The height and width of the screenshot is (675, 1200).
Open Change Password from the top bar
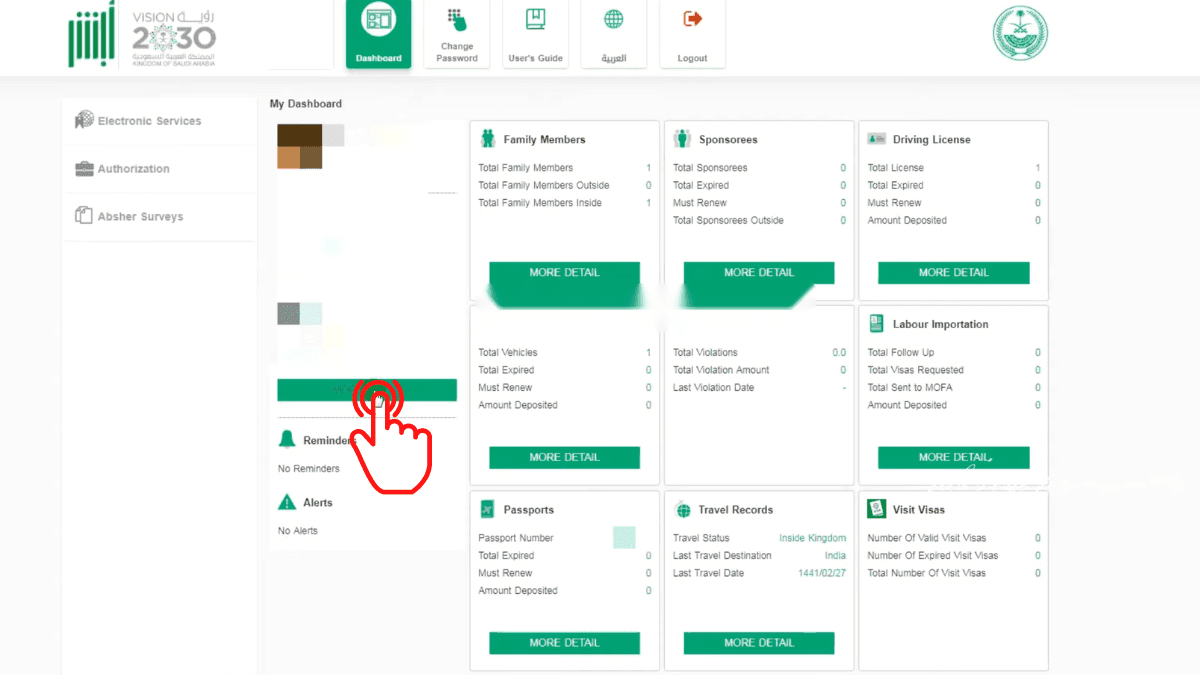[x=457, y=34]
